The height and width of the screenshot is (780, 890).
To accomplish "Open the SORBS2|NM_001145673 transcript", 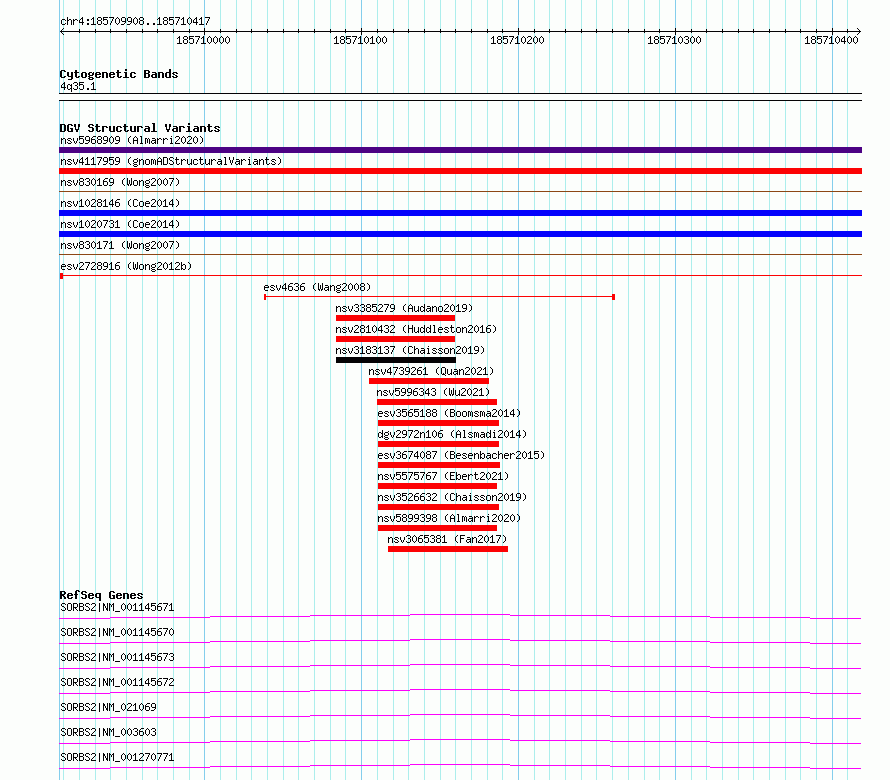I will [117, 657].
